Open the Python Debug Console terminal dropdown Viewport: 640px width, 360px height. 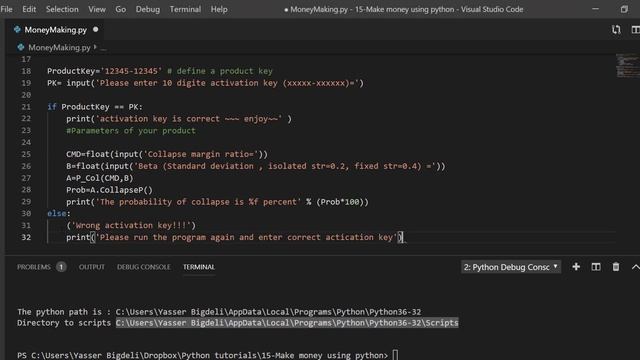pos(511,267)
